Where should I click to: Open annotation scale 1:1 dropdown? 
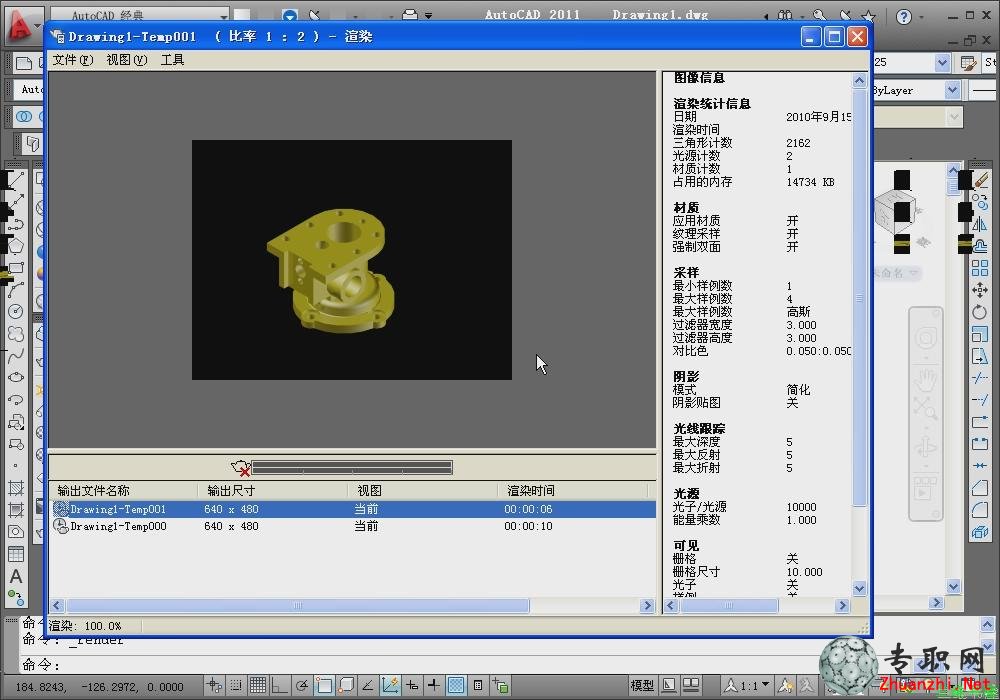click(x=747, y=685)
